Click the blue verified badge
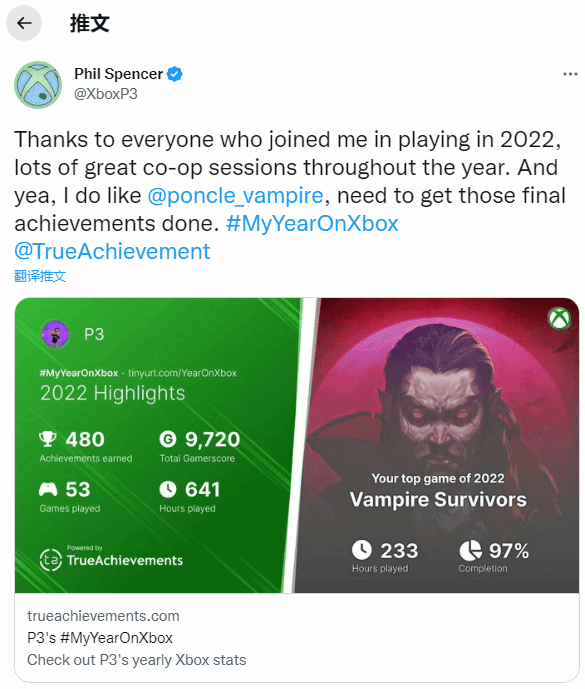Screen dimensions: 585x689 [x=175, y=74]
